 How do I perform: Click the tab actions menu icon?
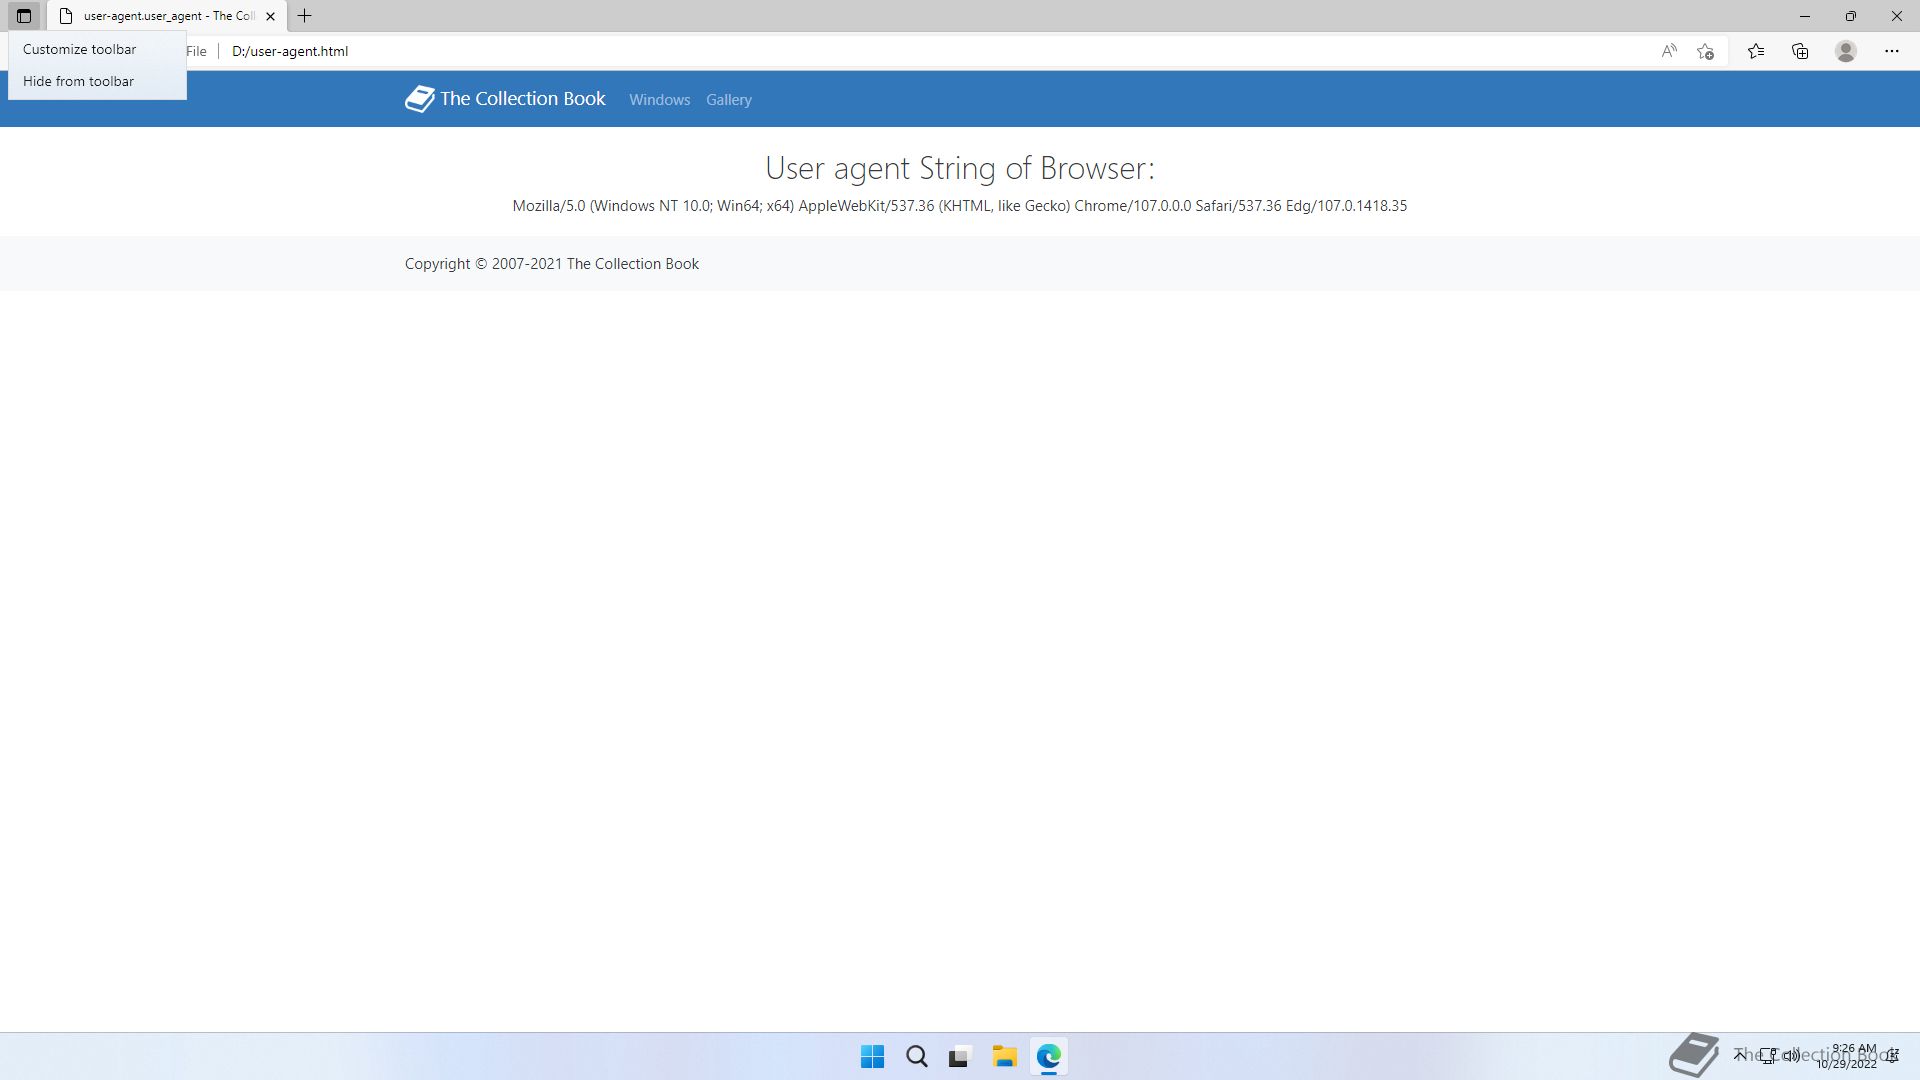[24, 16]
